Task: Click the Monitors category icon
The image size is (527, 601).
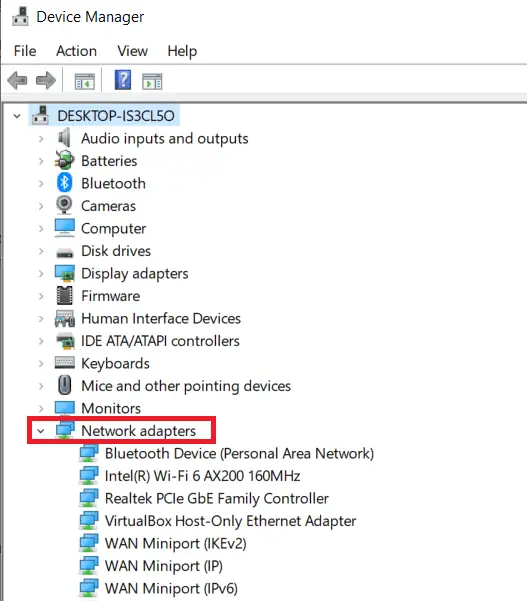Action: (x=64, y=408)
